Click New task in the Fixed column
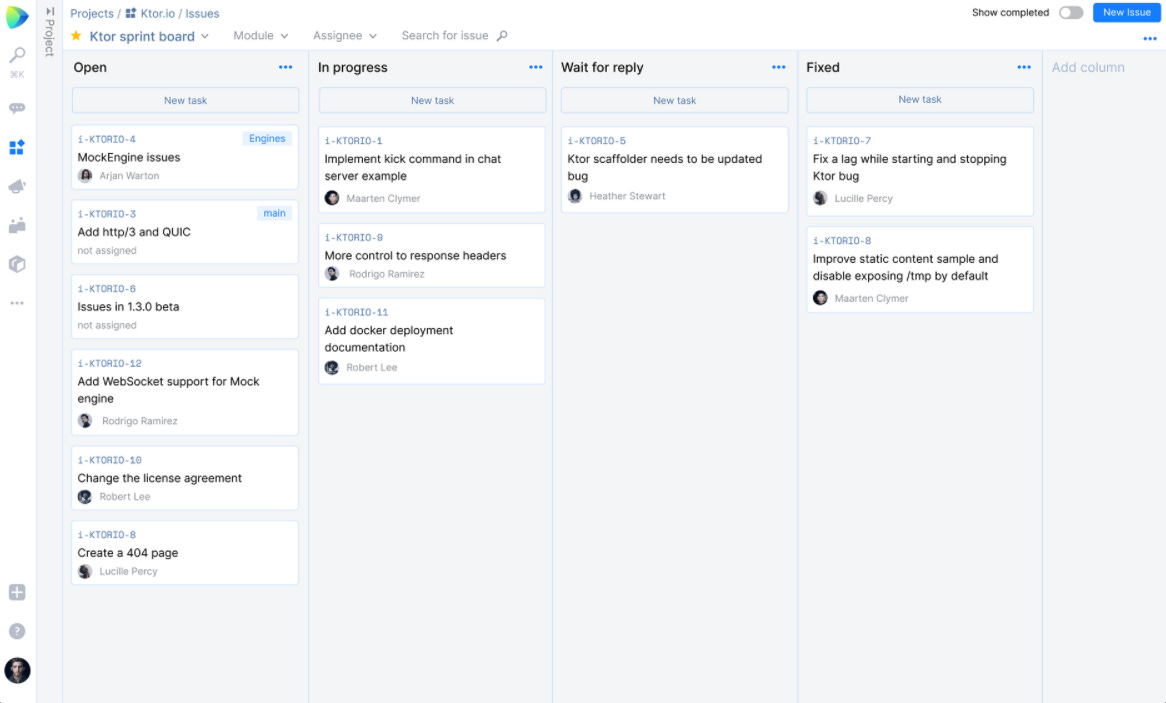1166x703 pixels. click(x=920, y=100)
